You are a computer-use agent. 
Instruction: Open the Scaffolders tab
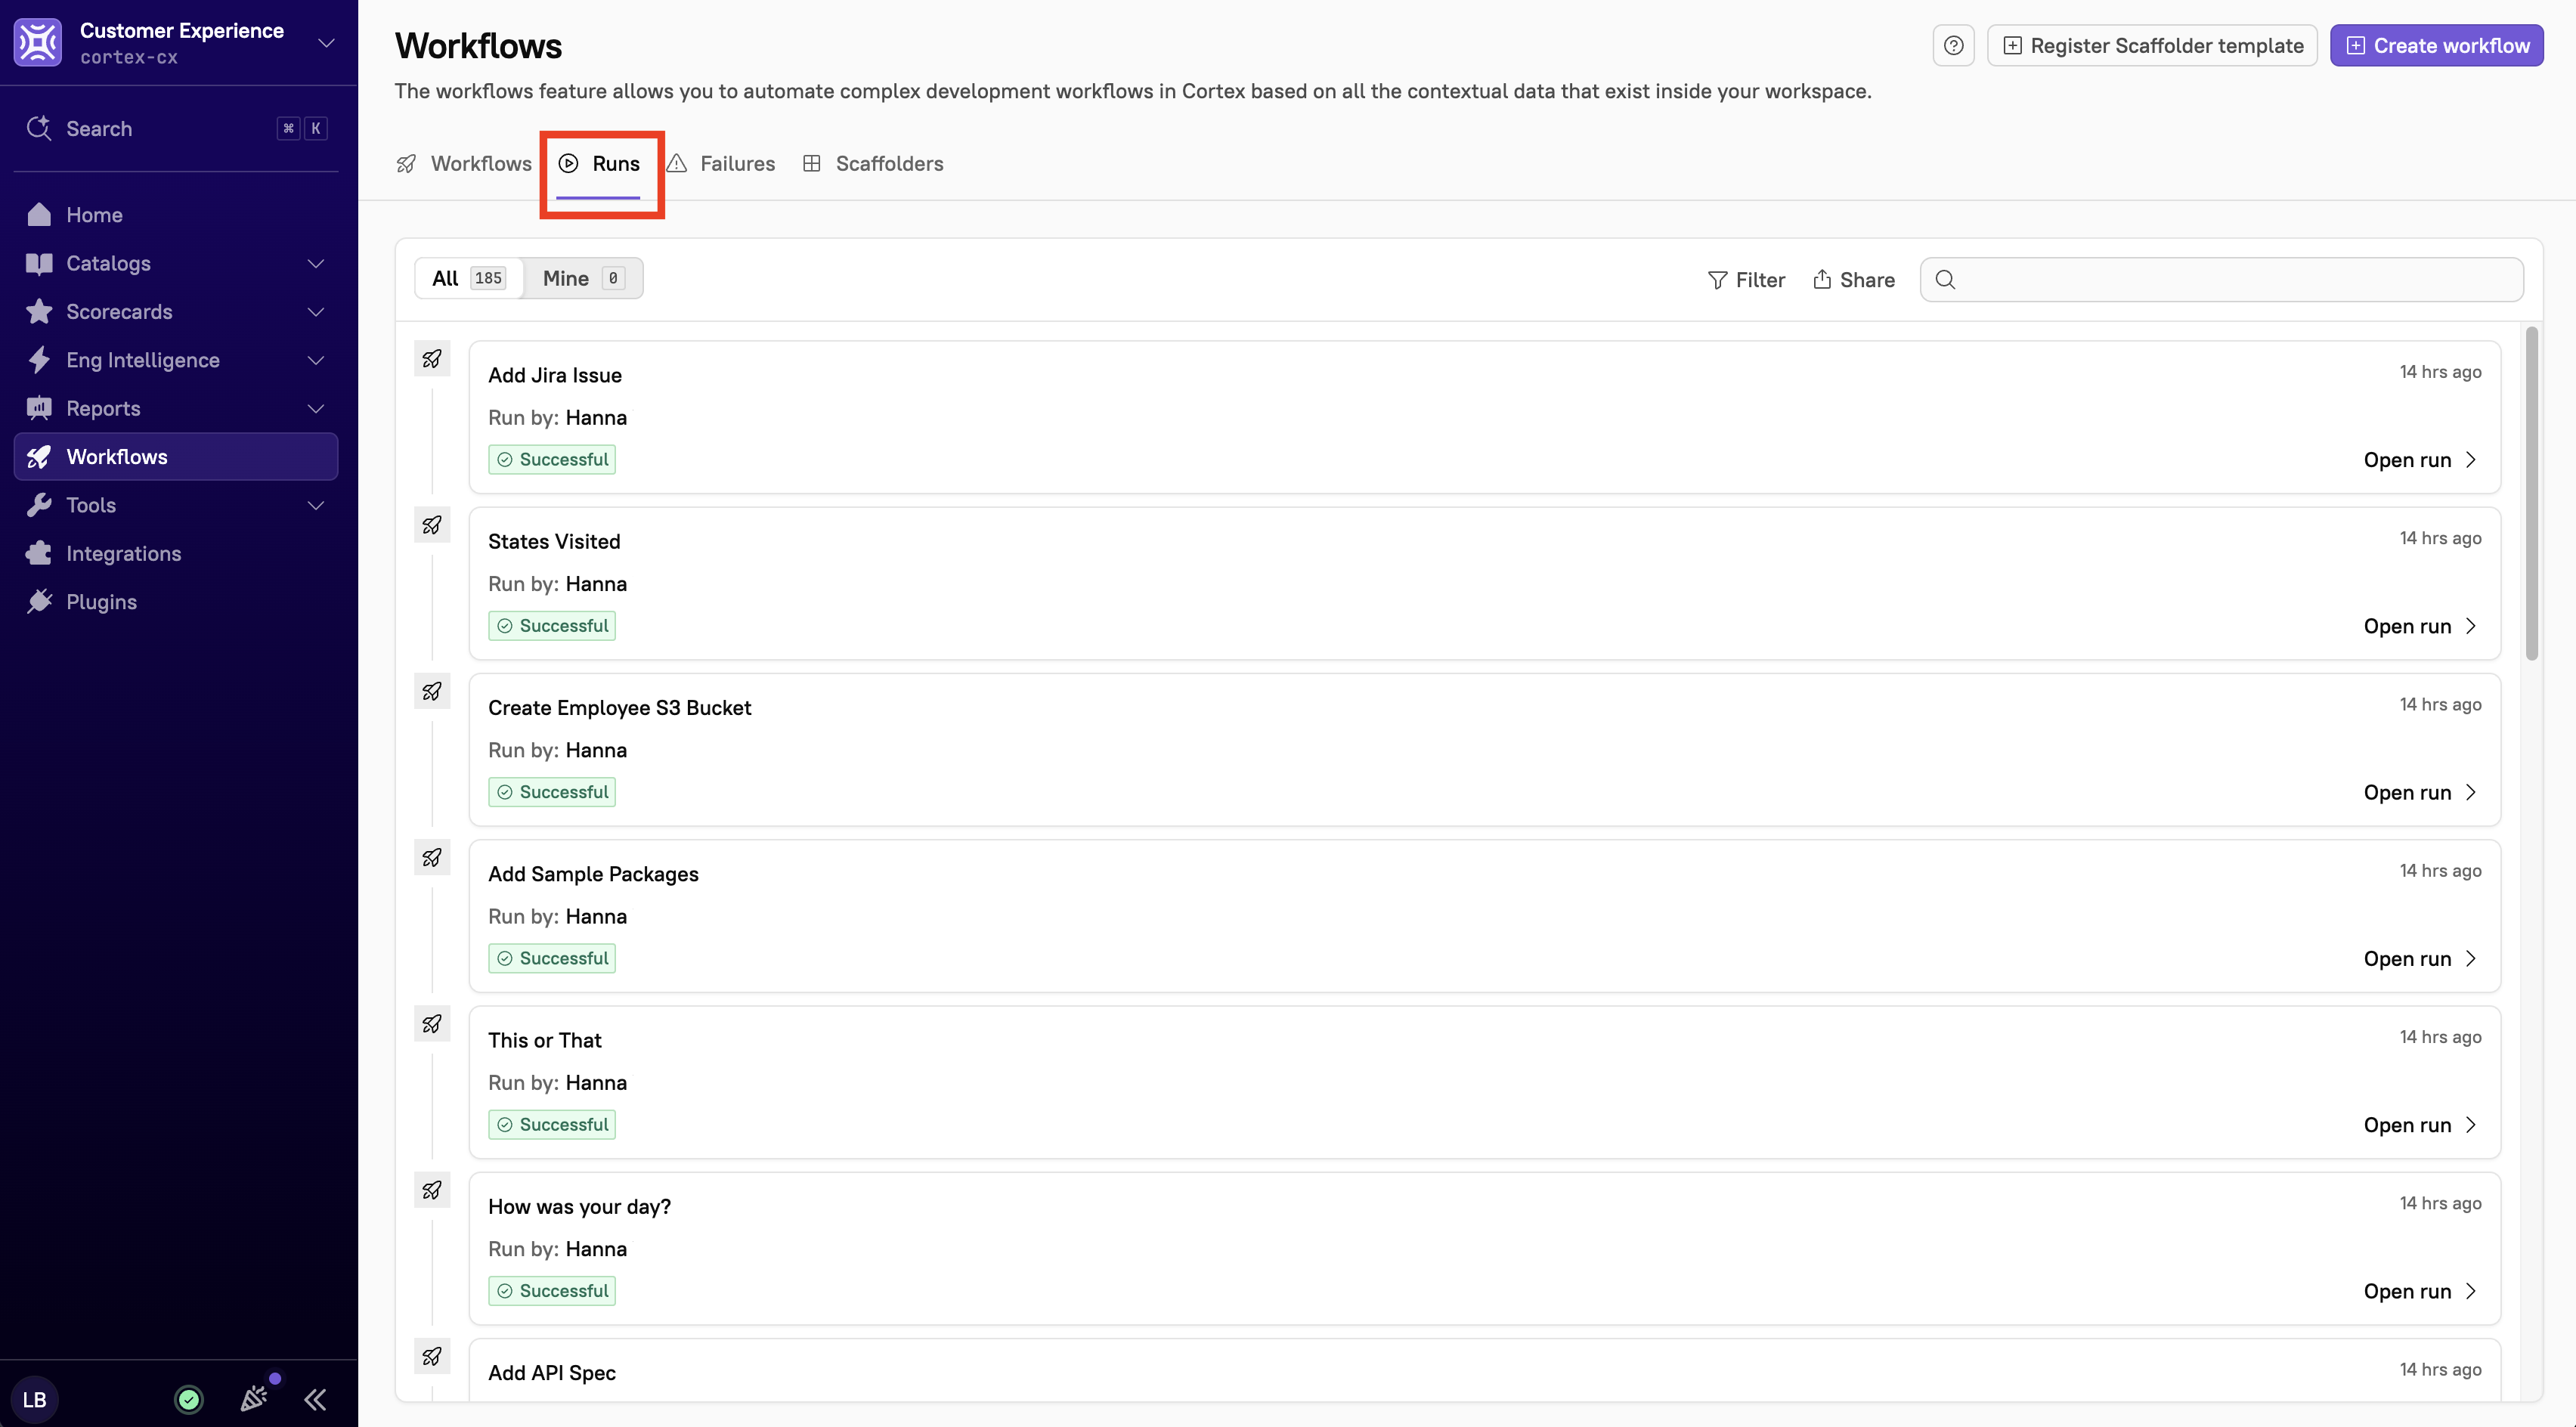click(x=873, y=164)
